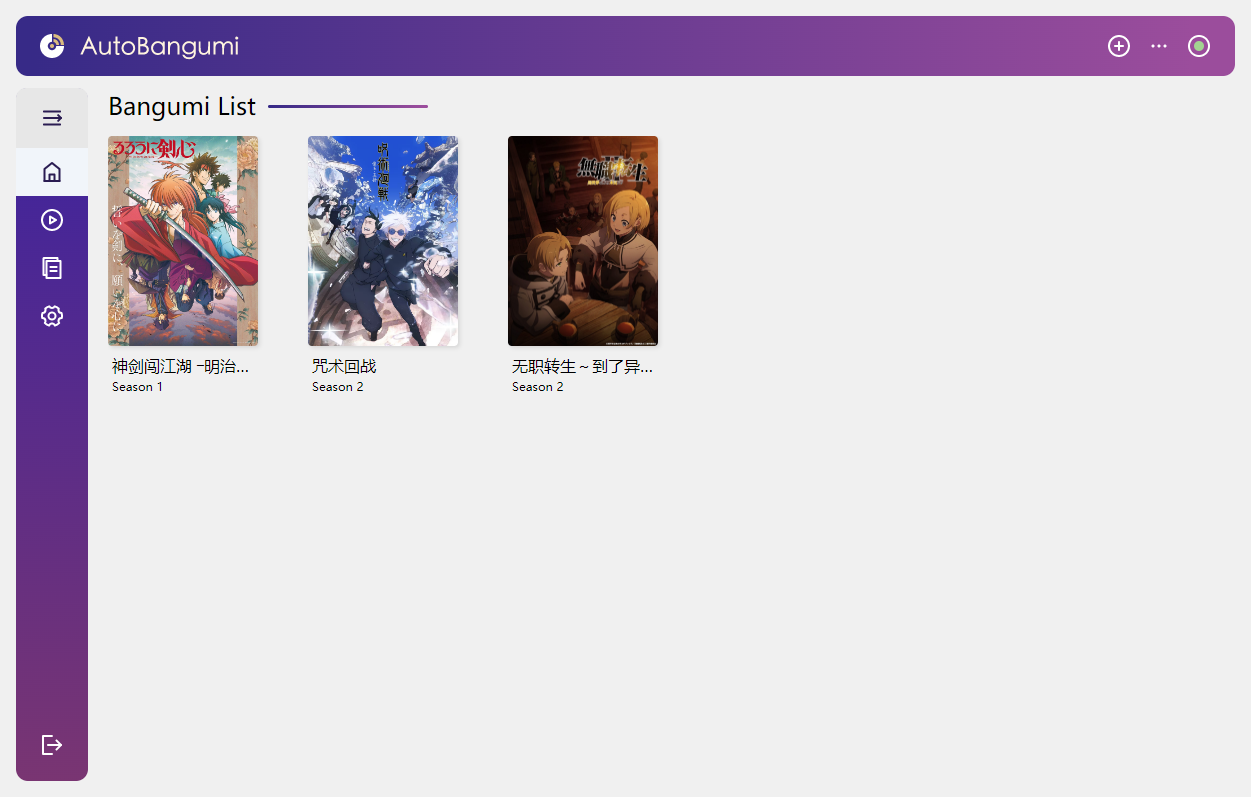Viewport: 1251px width, 797px height.
Task: Click the add bangumi plus icon
Action: [x=1119, y=46]
